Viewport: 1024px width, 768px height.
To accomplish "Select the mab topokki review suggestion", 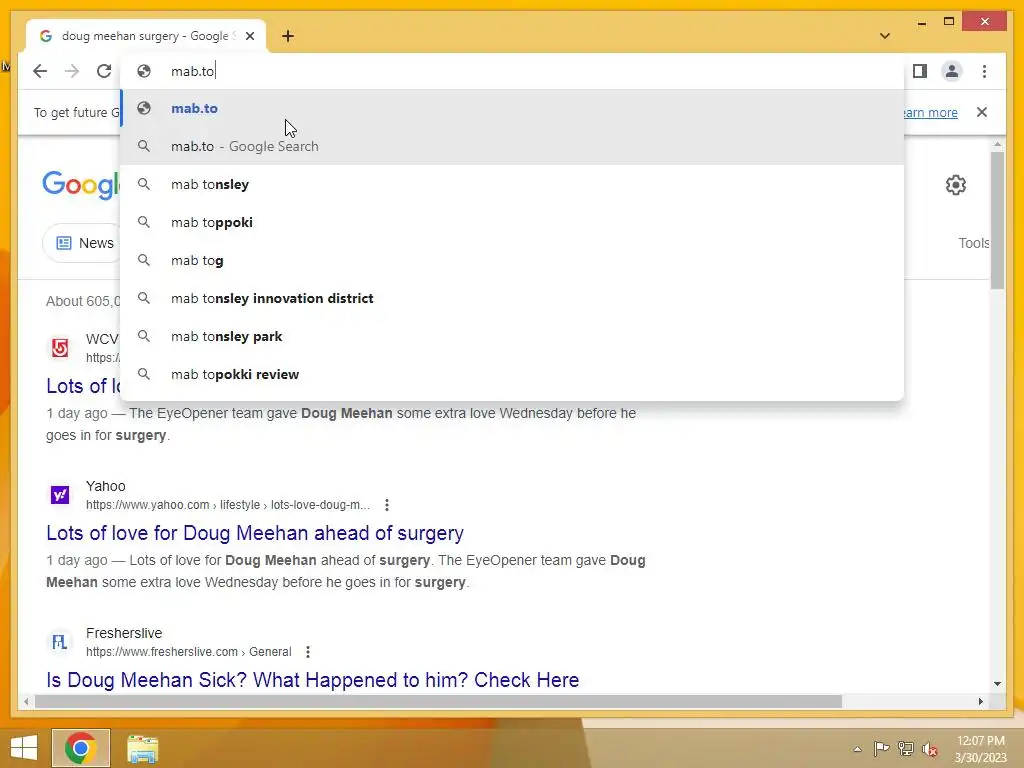I will [x=513, y=374].
